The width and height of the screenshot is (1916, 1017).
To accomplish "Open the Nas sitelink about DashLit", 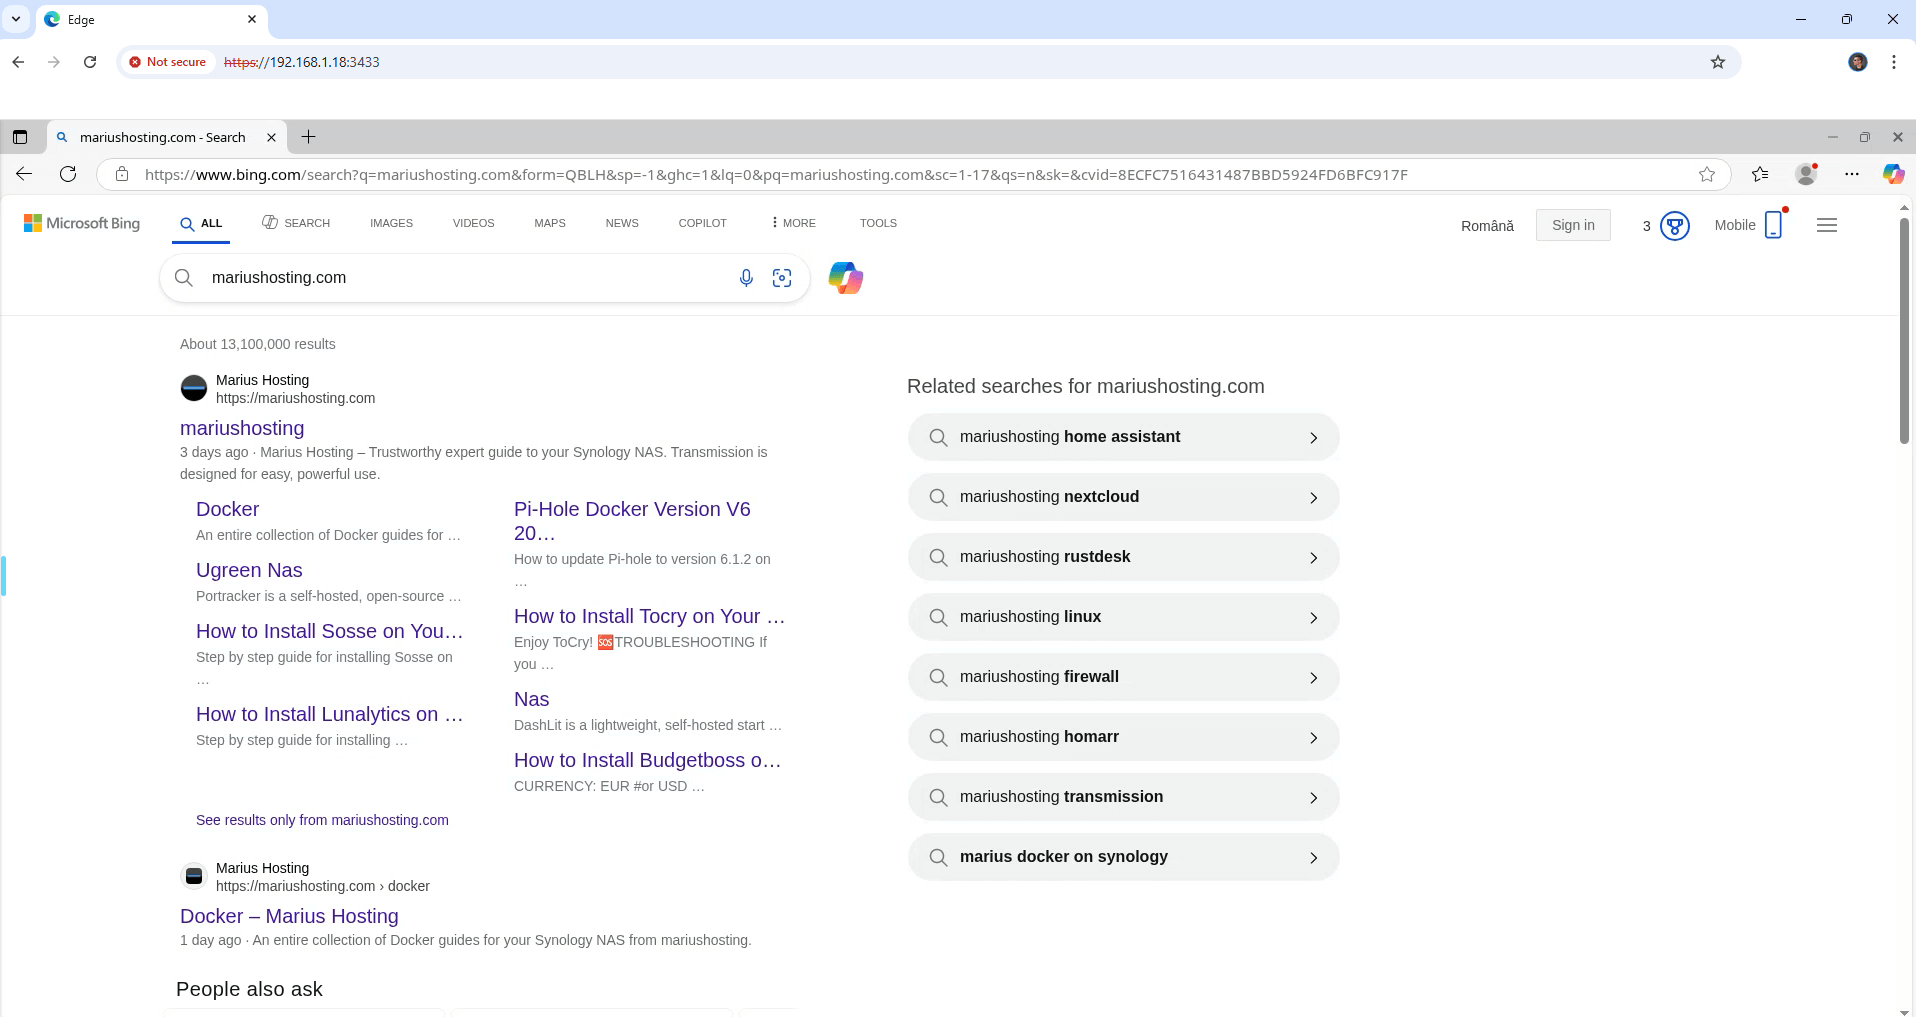I will (x=531, y=699).
